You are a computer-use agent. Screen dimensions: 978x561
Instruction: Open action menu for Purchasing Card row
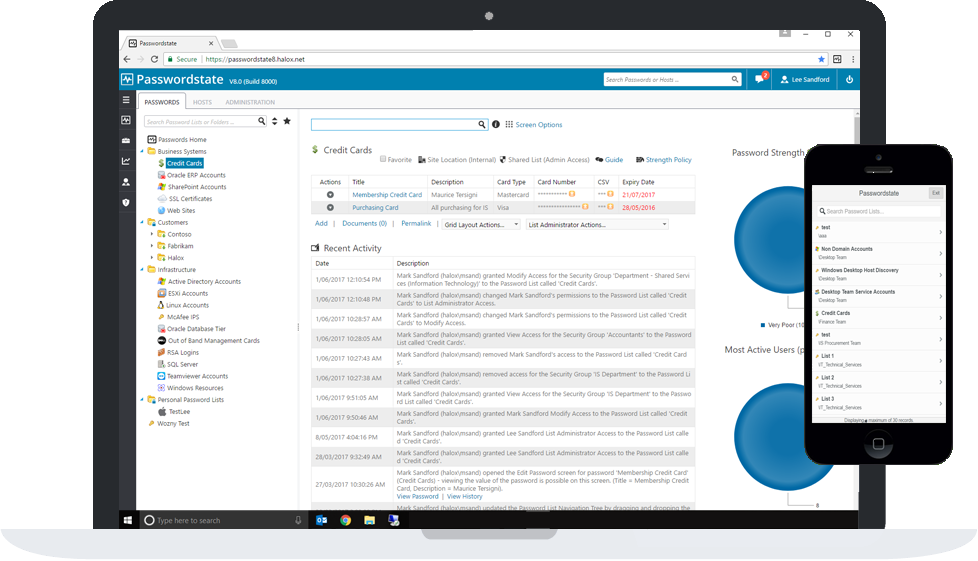[x=330, y=207]
